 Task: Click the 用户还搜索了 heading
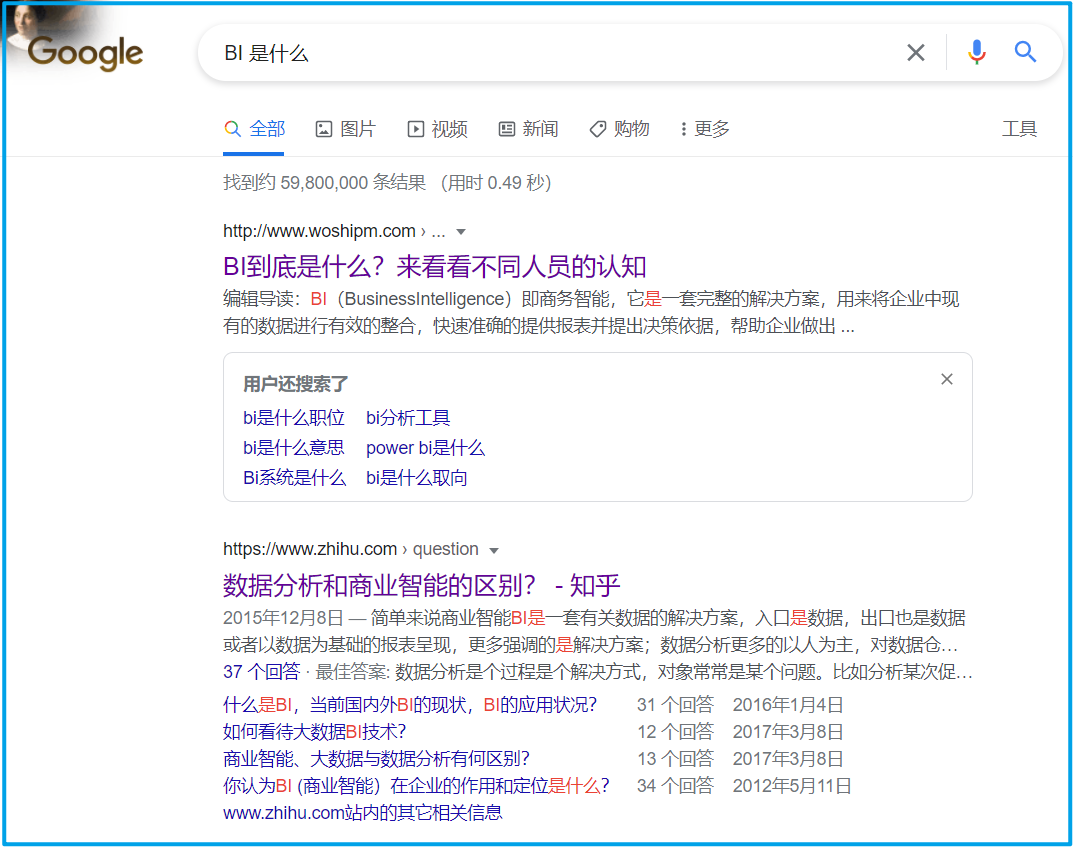(296, 384)
